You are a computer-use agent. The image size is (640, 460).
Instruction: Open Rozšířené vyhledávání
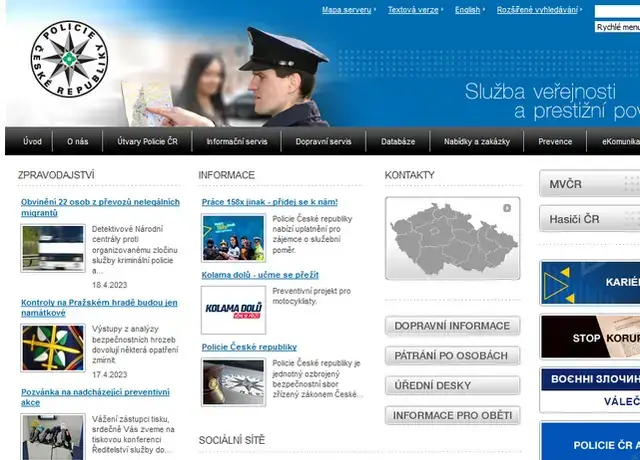coord(537,10)
